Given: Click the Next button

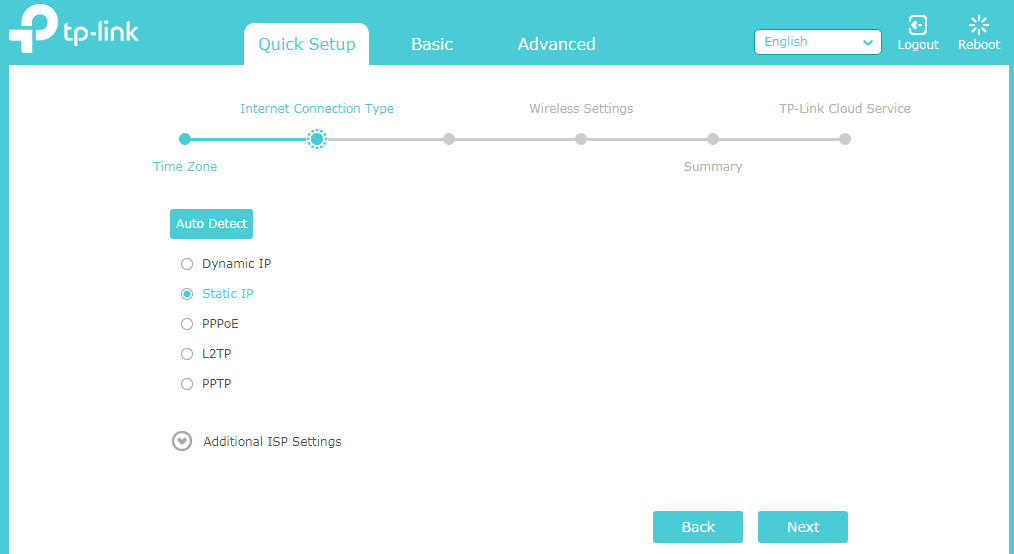Looking at the screenshot, I should 803,527.
